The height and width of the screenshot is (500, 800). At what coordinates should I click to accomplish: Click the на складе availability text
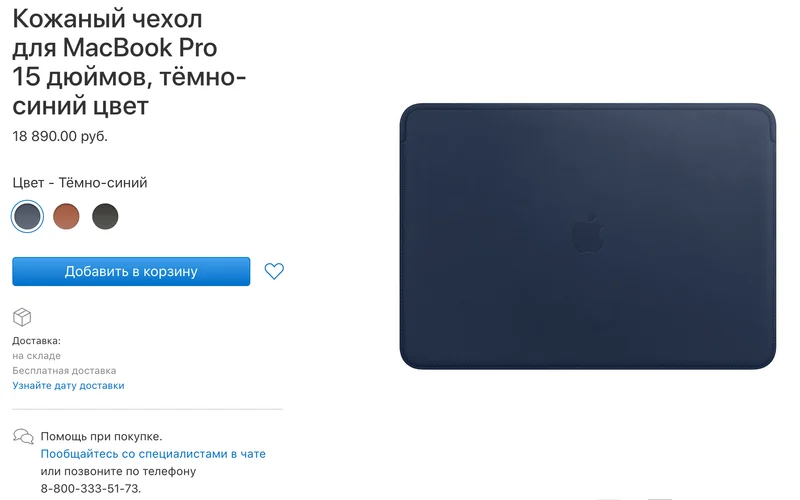[36, 356]
